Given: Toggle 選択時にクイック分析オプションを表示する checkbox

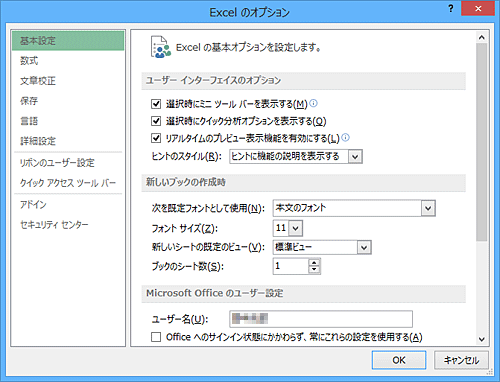Looking at the screenshot, I should pyautogui.click(x=156, y=121).
